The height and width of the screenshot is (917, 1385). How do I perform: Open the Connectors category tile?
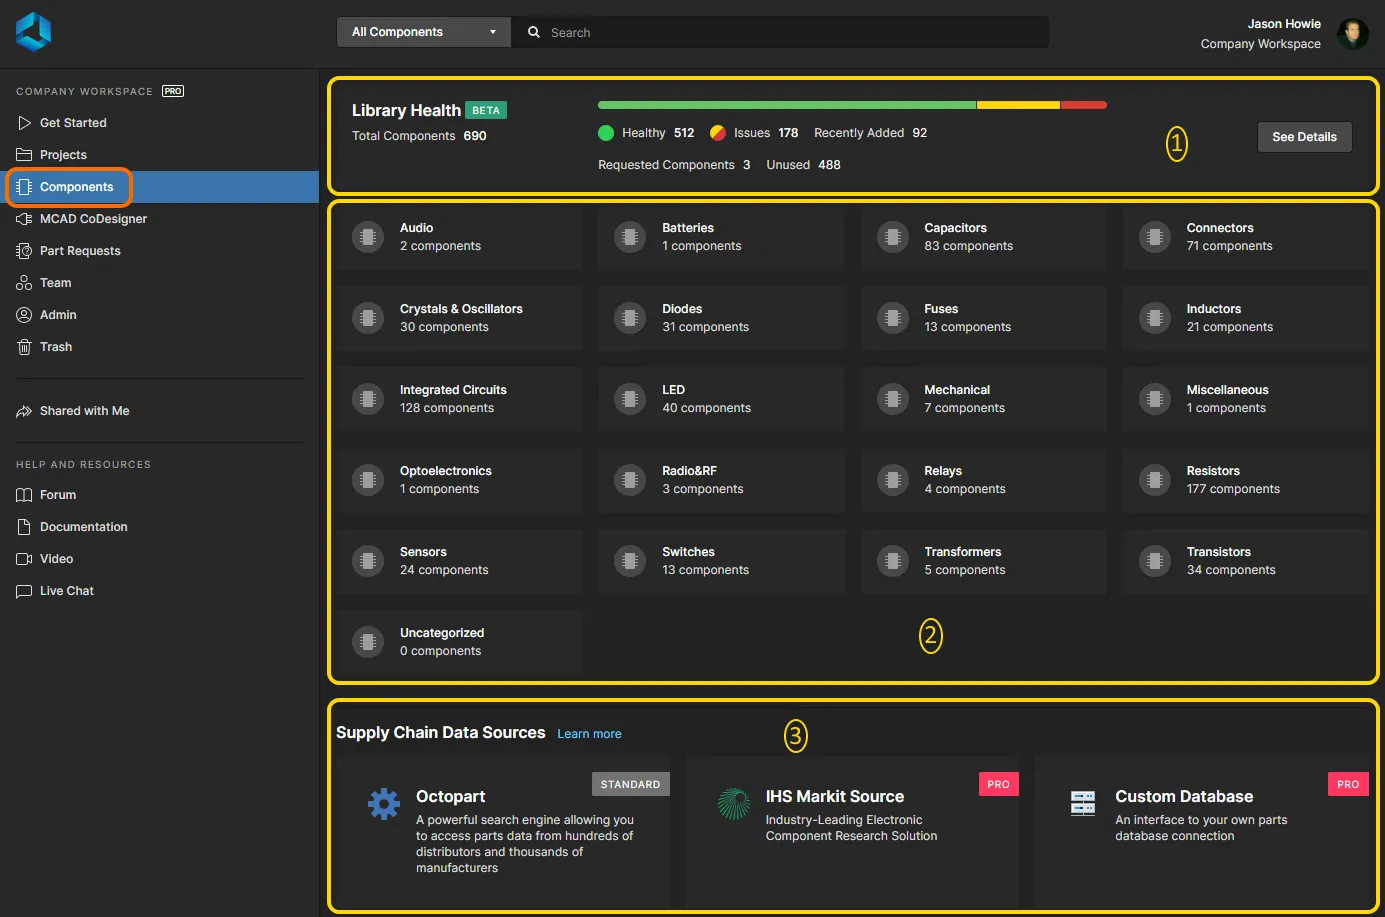pyautogui.click(x=1245, y=237)
